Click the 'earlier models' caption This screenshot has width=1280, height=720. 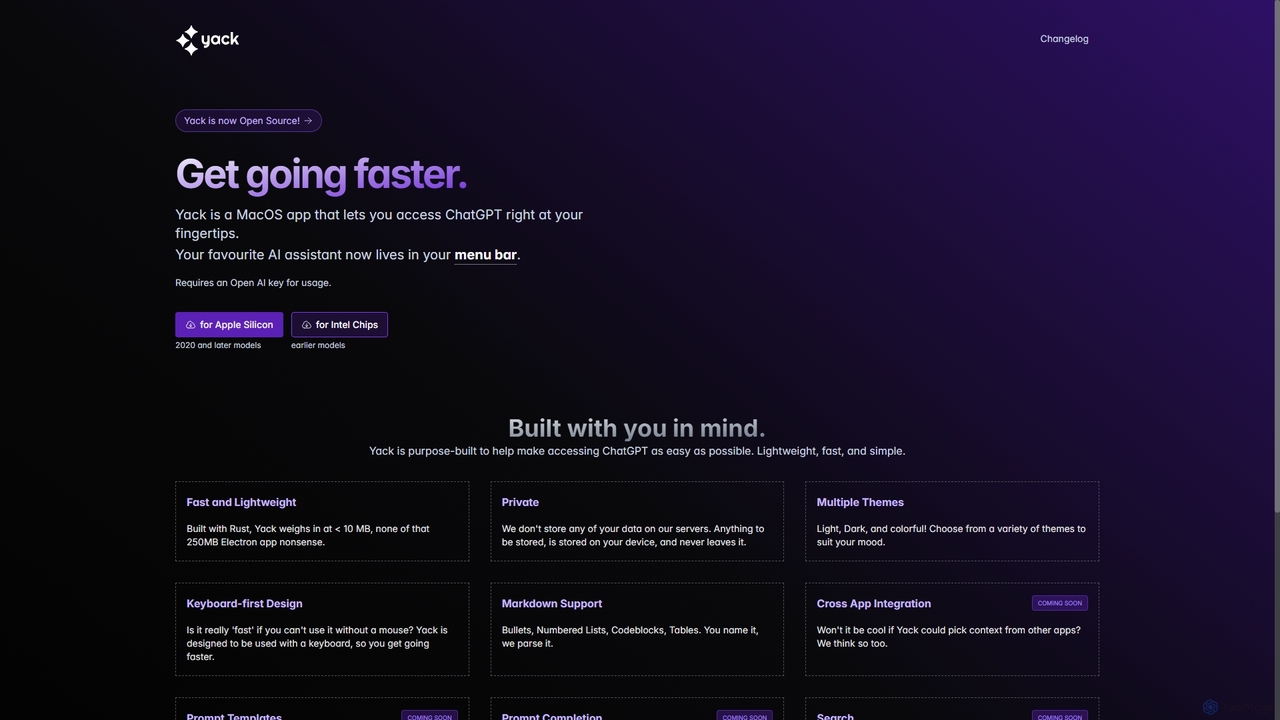coord(318,346)
